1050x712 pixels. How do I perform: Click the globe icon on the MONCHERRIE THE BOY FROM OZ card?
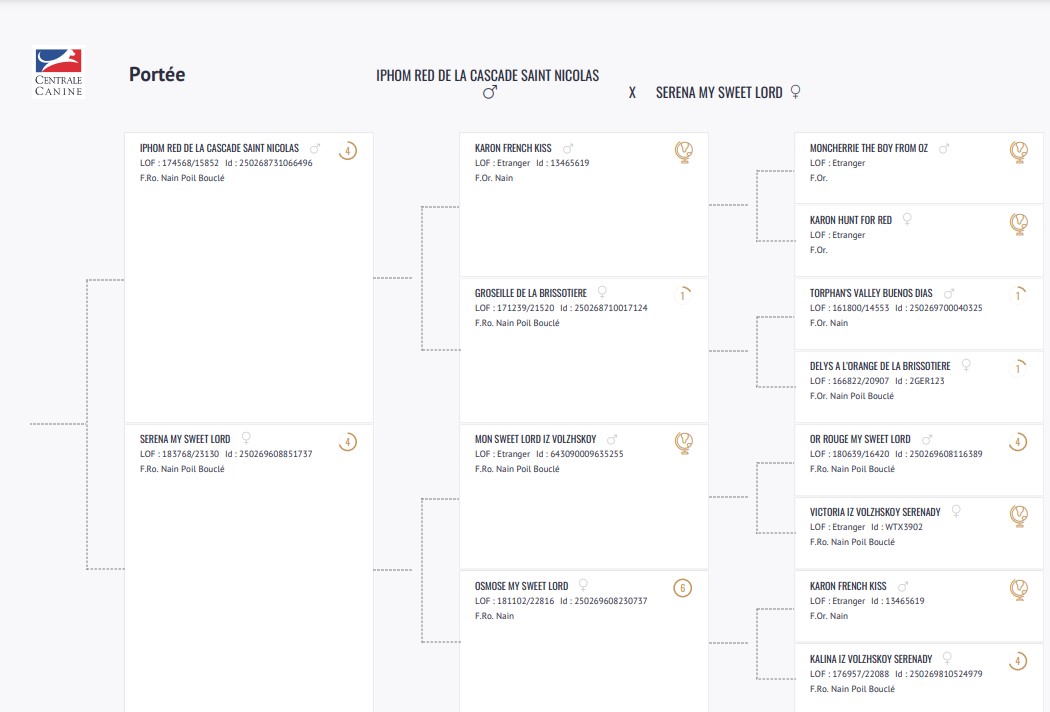[1019, 152]
